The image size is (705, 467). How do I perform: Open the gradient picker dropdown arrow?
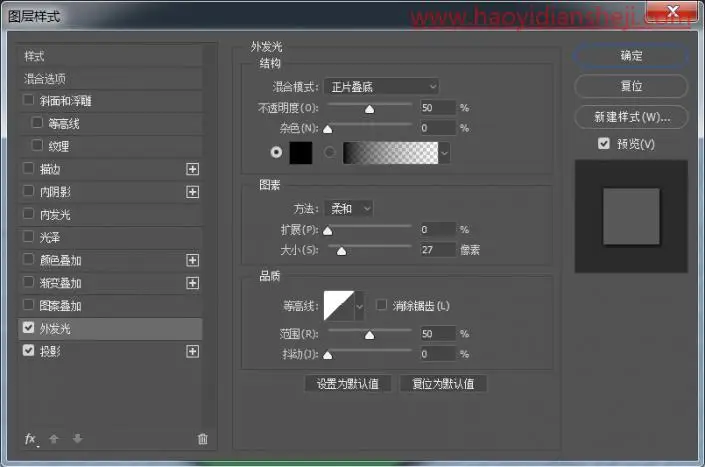tap(444, 153)
